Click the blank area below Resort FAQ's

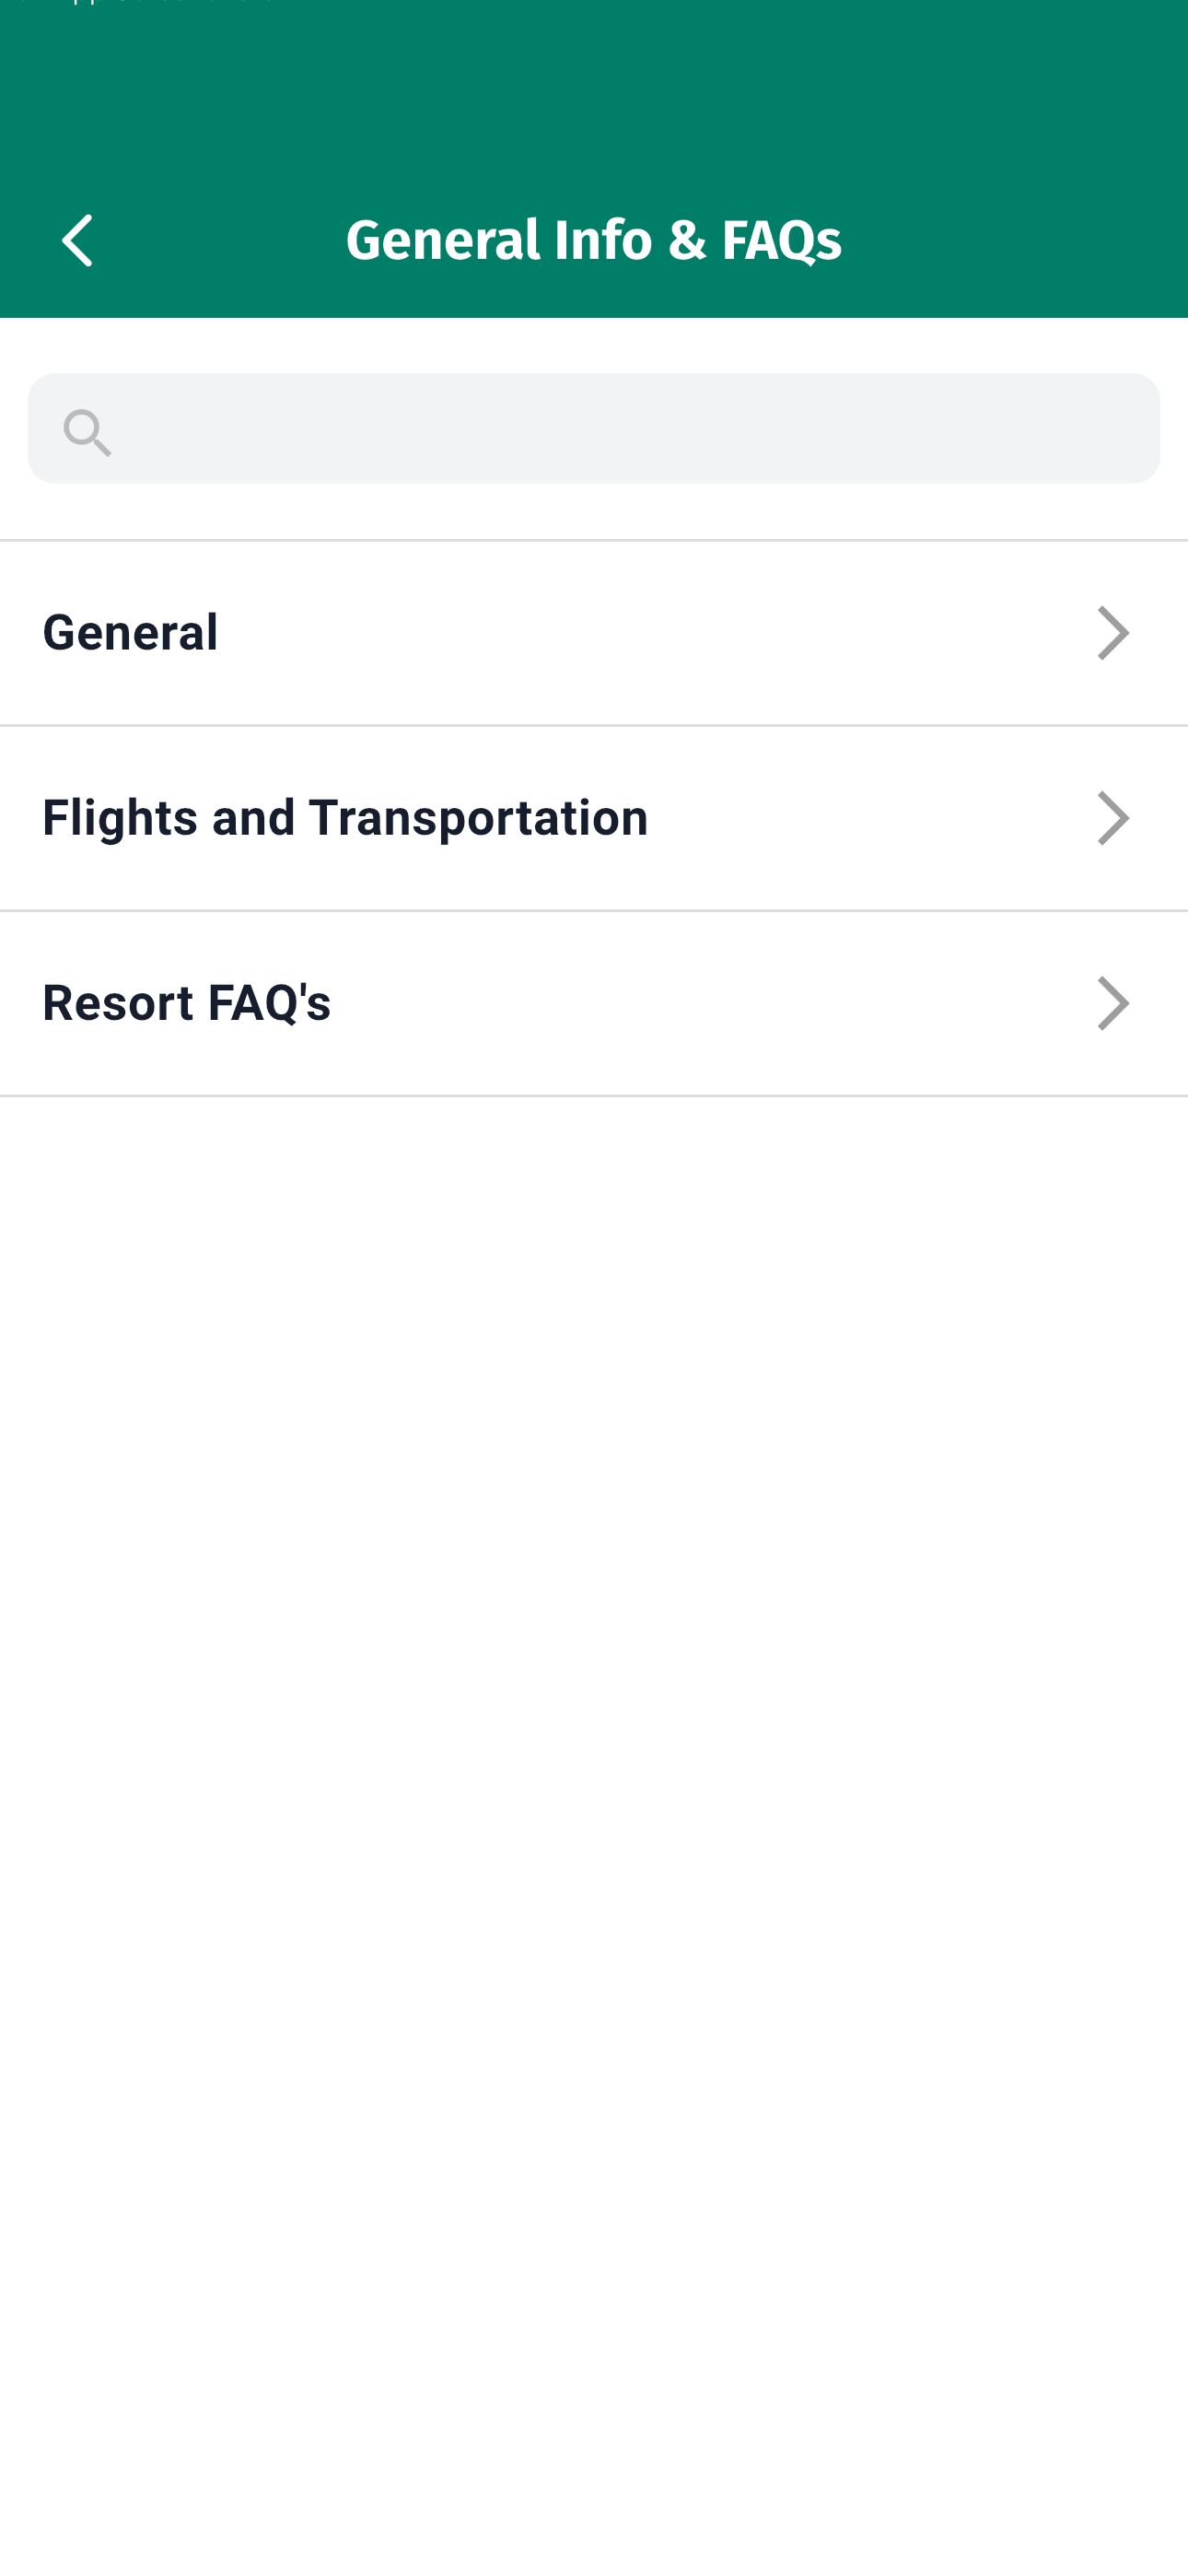(x=593, y=1700)
